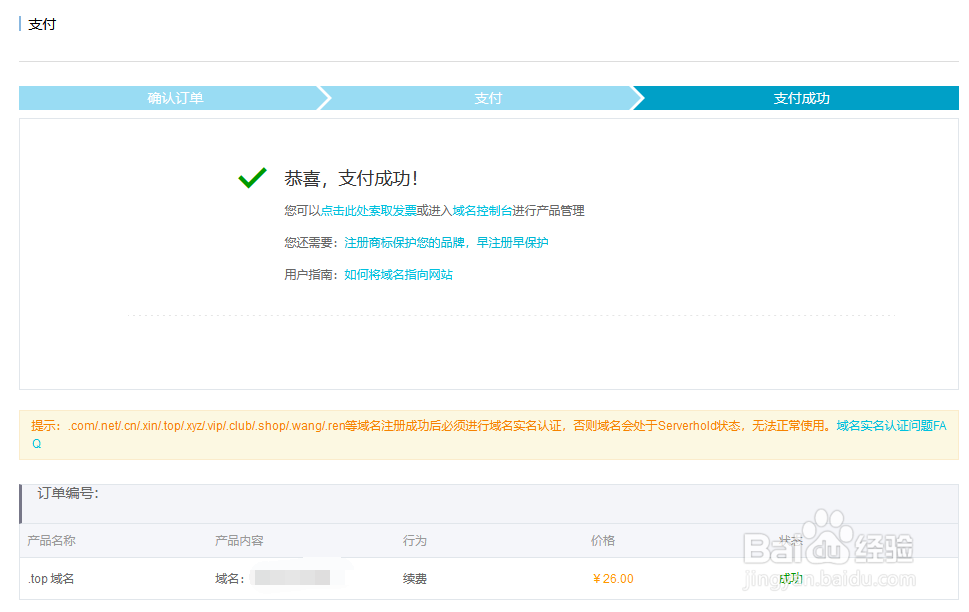Open 如何将域名指向网站 guide link
Viewport: 969px width, 612px height.
coord(398,275)
